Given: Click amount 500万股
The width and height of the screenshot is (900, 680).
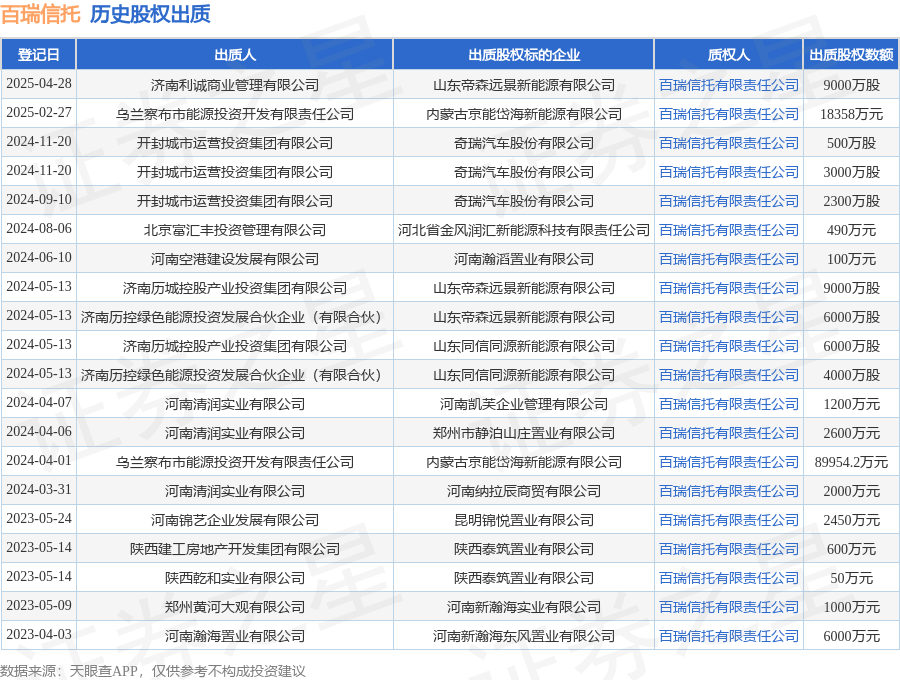Looking at the screenshot, I should coord(851,143).
